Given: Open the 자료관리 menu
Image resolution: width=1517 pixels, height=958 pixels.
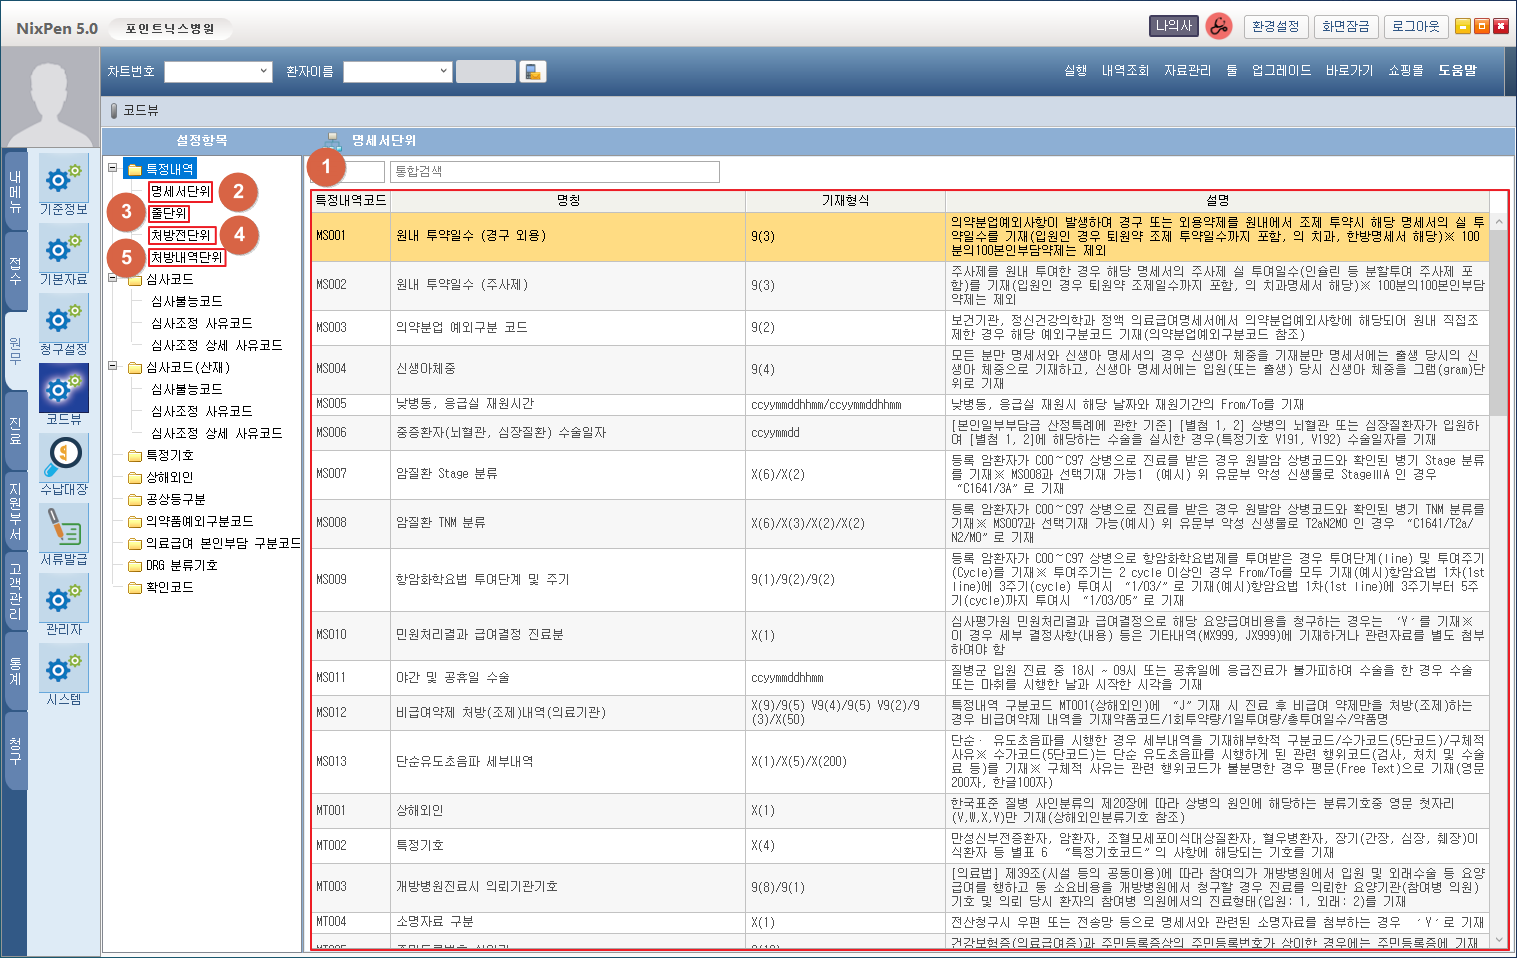Looking at the screenshot, I should [1187, 71].
